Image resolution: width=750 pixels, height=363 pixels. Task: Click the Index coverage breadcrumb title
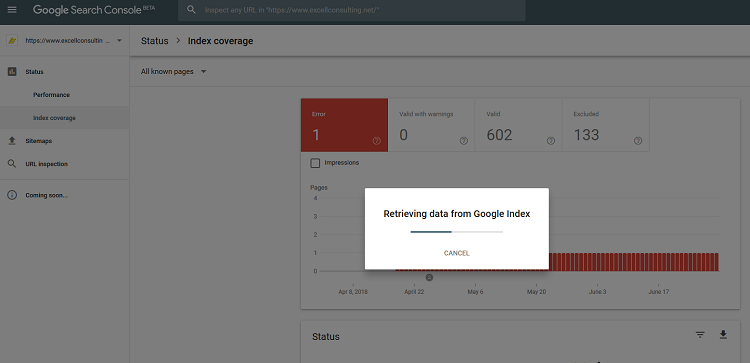[x=220, y=41]
